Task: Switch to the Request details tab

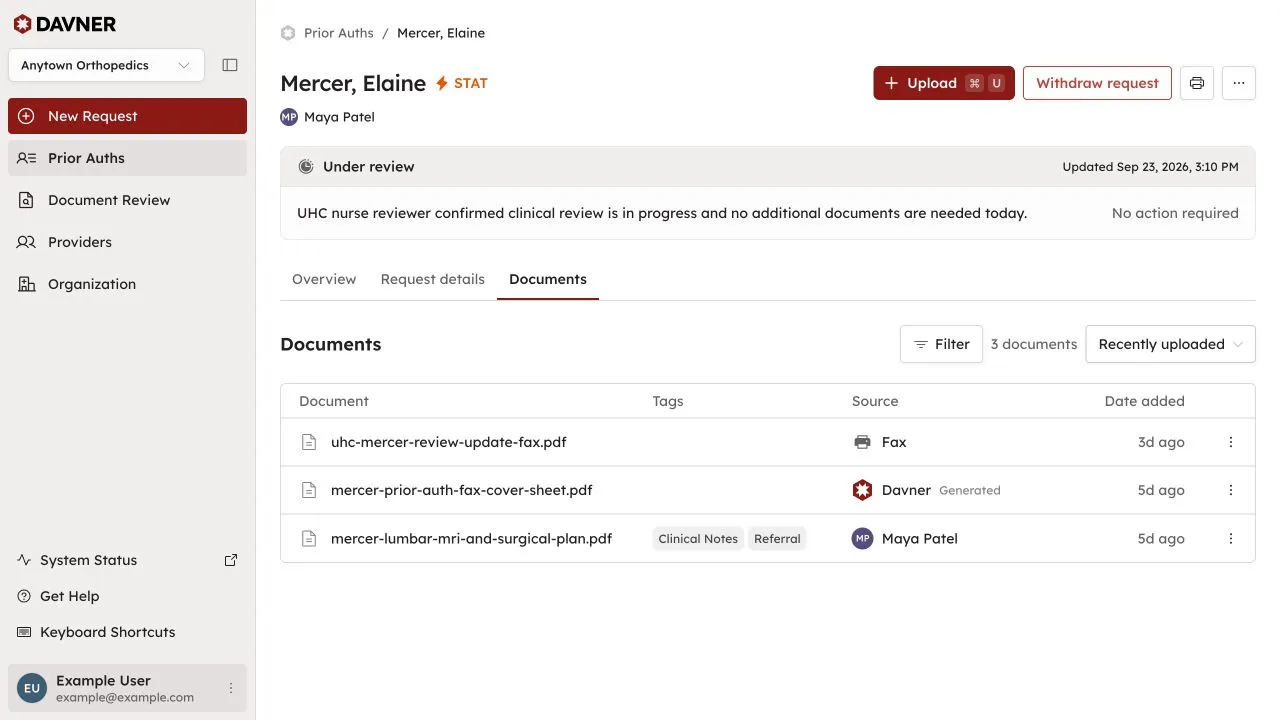Action: (433, 279)
